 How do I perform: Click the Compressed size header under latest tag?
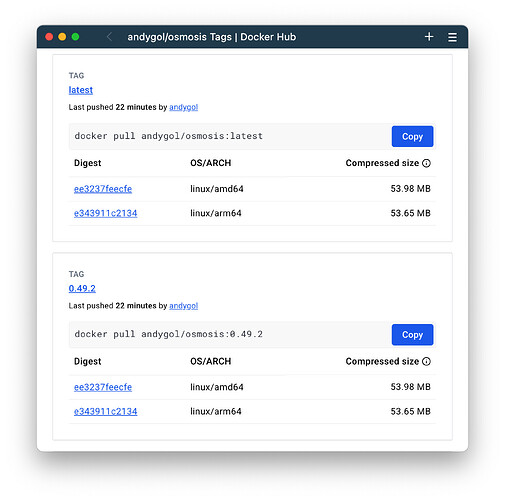pos(382,163)
